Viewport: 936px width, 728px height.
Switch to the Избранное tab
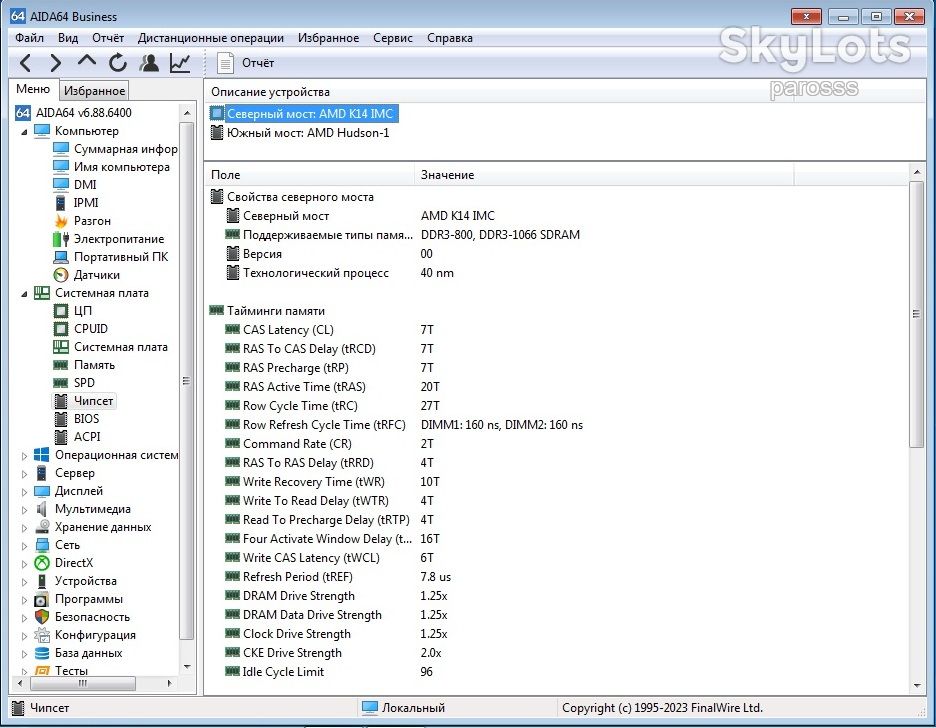tap(94, 91)
